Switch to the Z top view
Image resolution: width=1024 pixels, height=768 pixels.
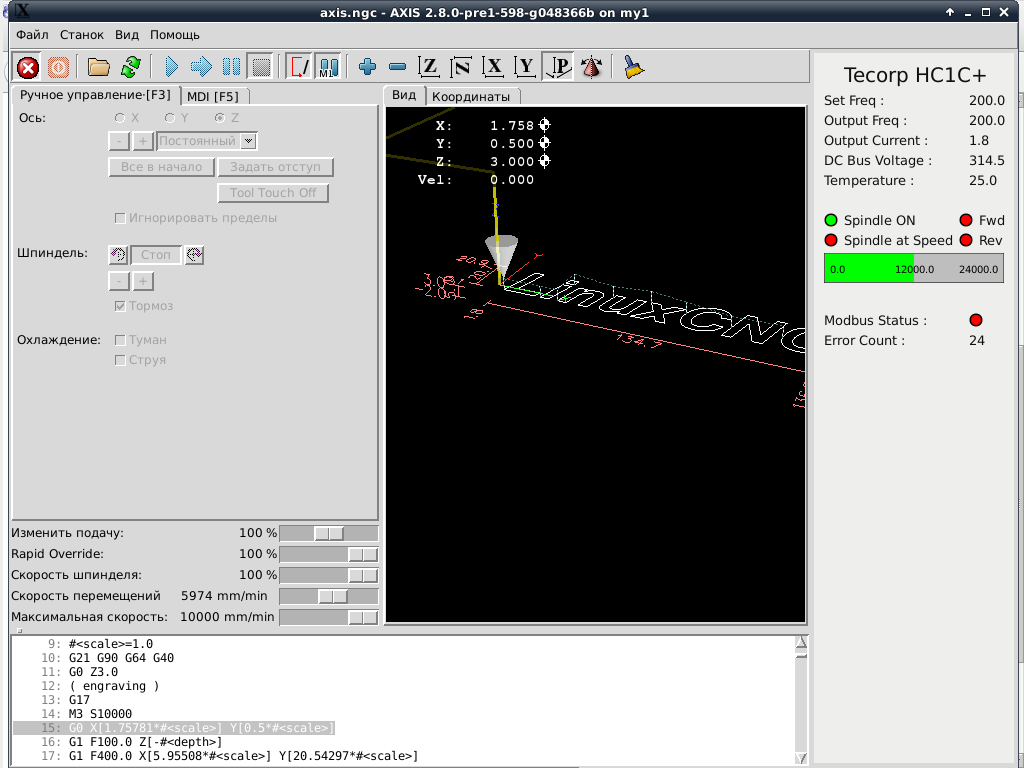tap(429, 67)
